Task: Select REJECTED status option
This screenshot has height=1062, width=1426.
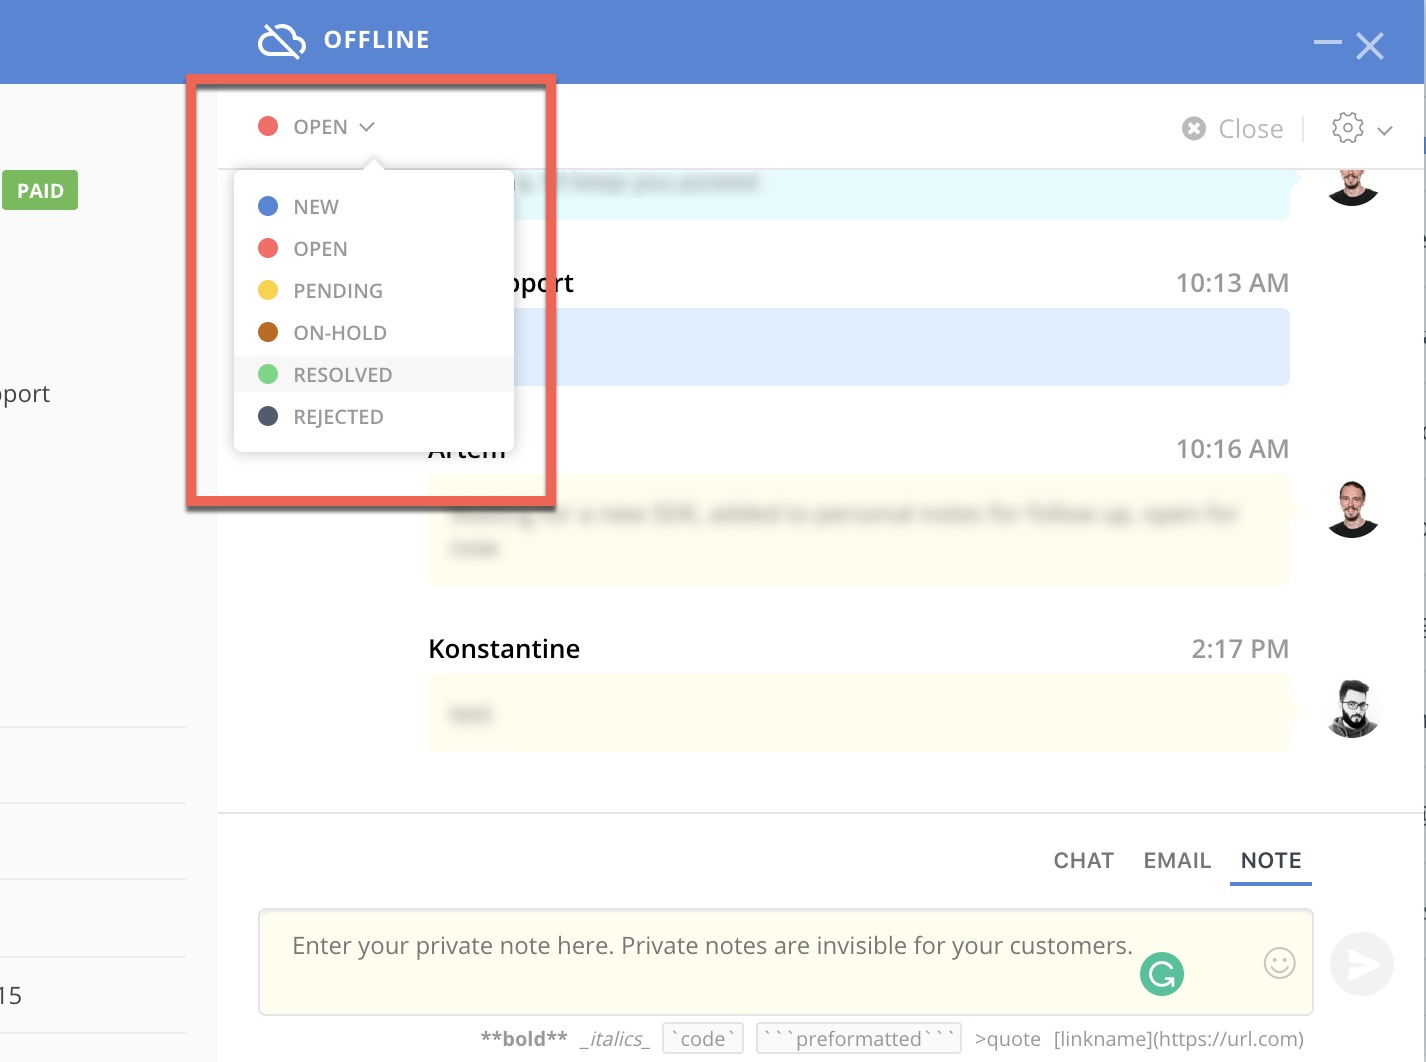Action: pos(373,417)
